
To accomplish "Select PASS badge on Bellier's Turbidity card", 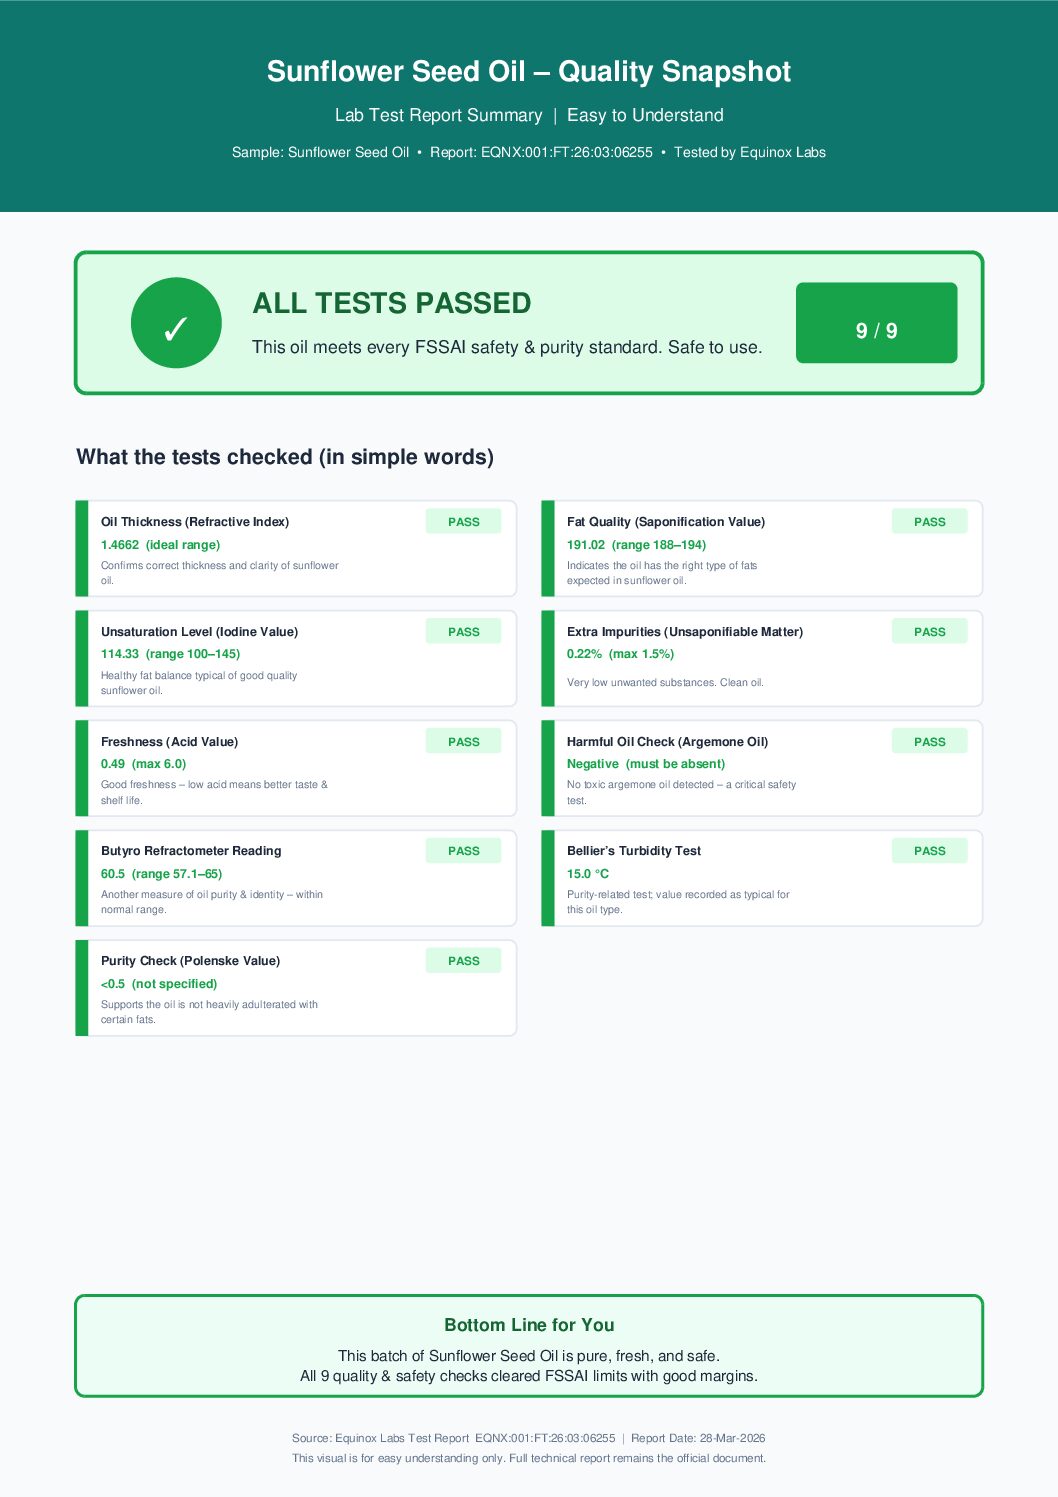I will pos(929,850).
